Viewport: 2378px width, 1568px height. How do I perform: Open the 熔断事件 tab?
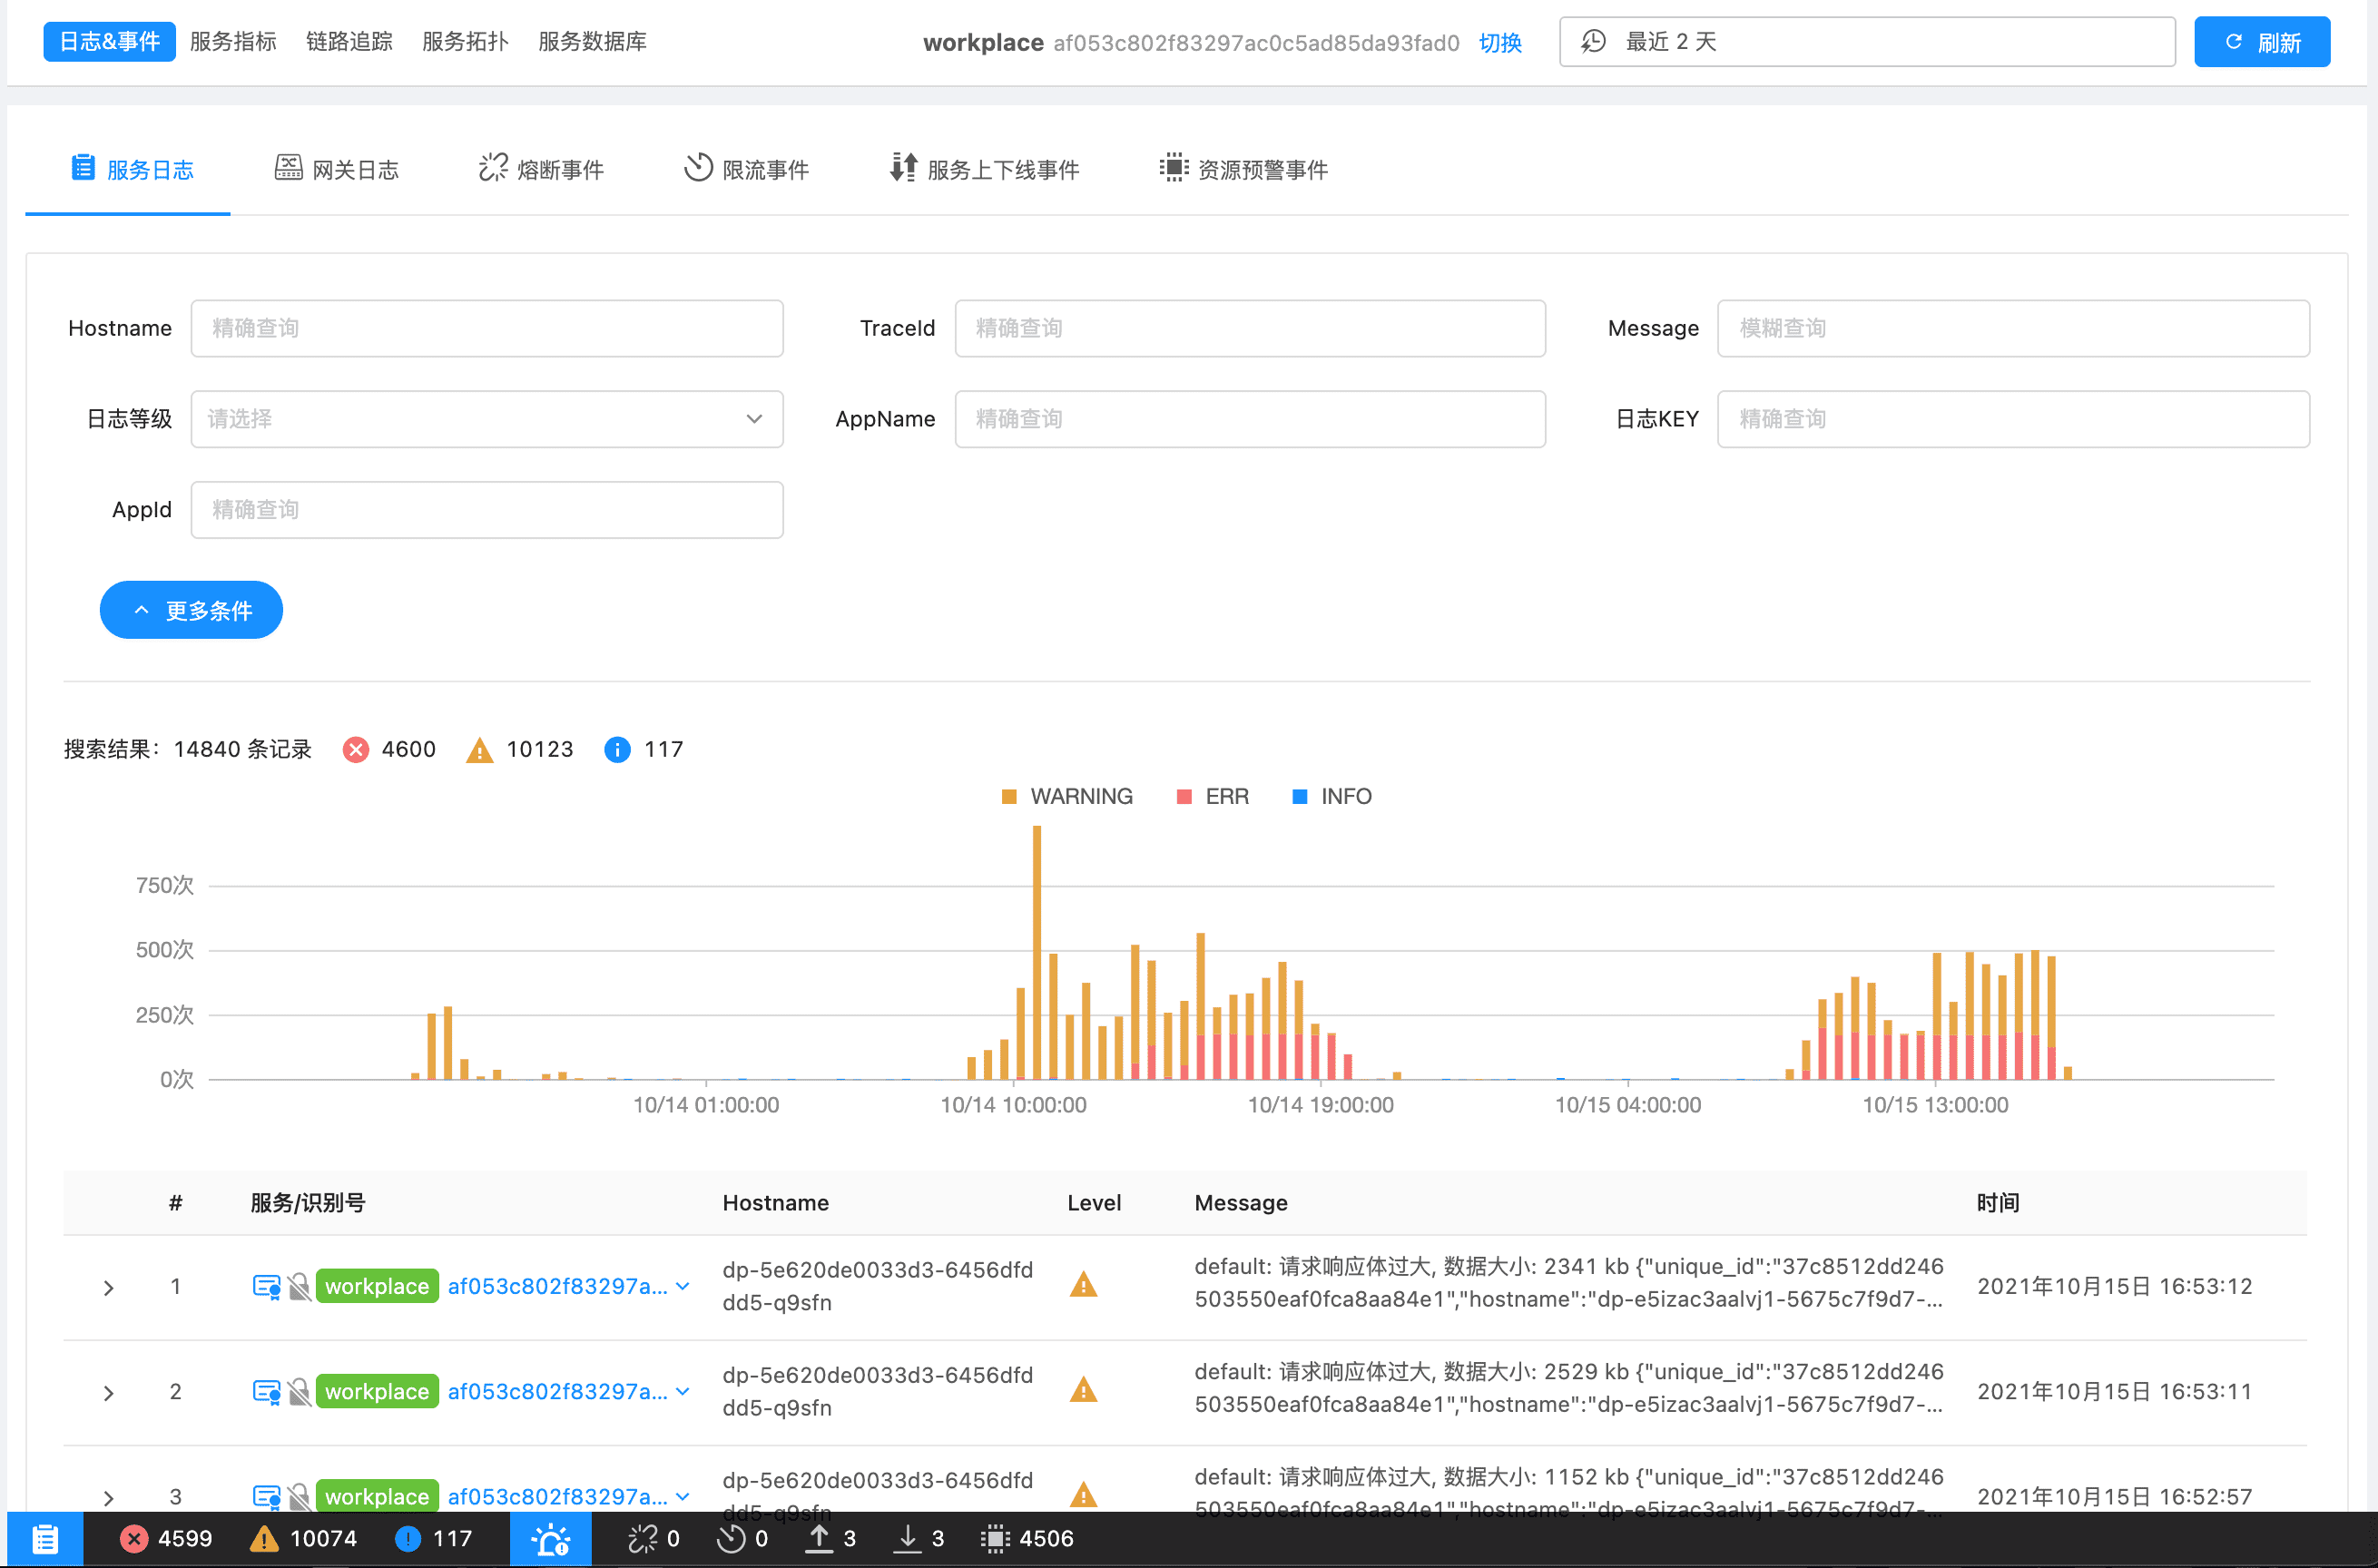click(541, 169)
